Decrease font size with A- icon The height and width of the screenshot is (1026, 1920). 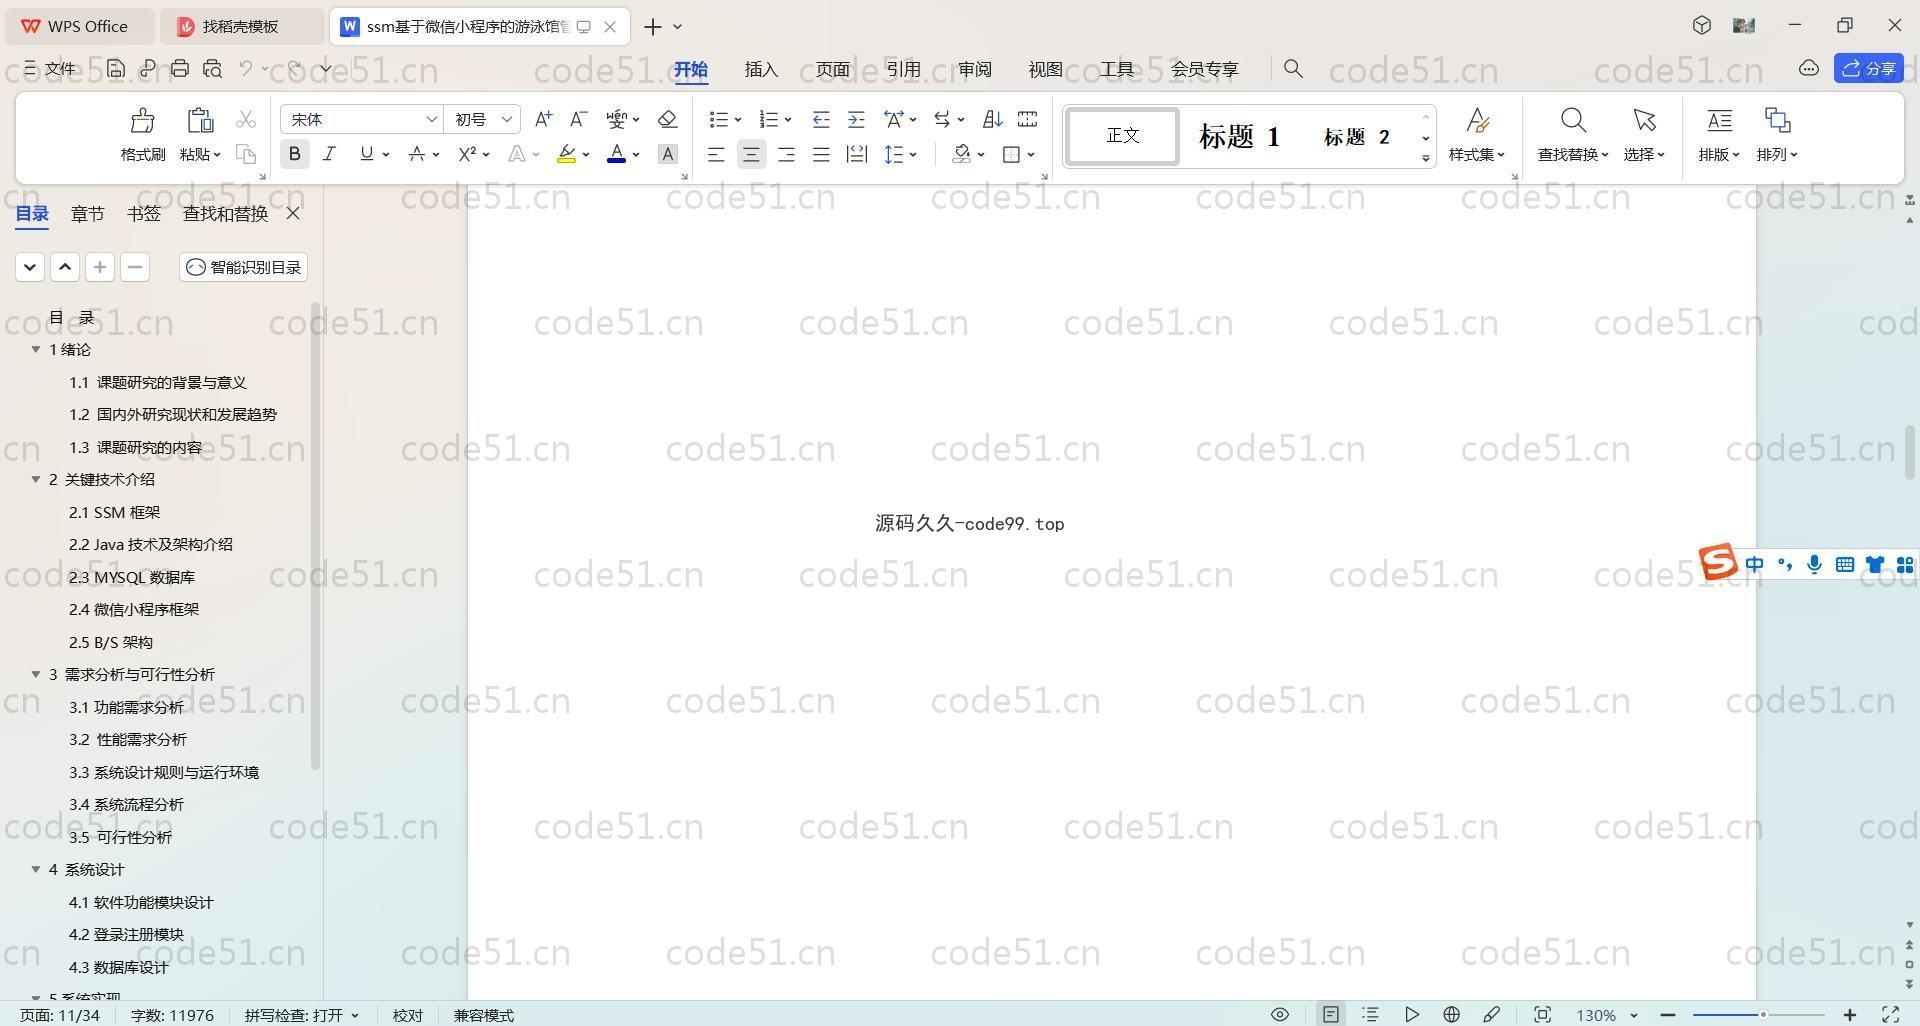pyautogui.click(x=578, y=119)
